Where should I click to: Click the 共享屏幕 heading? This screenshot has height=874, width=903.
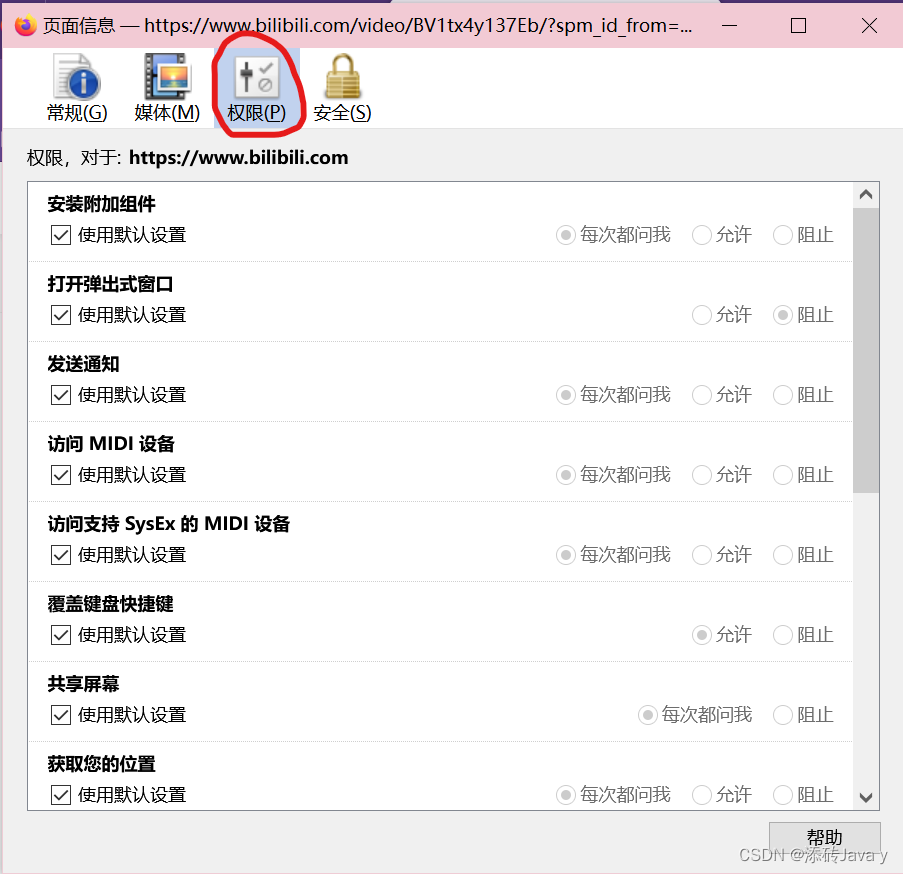84,684
